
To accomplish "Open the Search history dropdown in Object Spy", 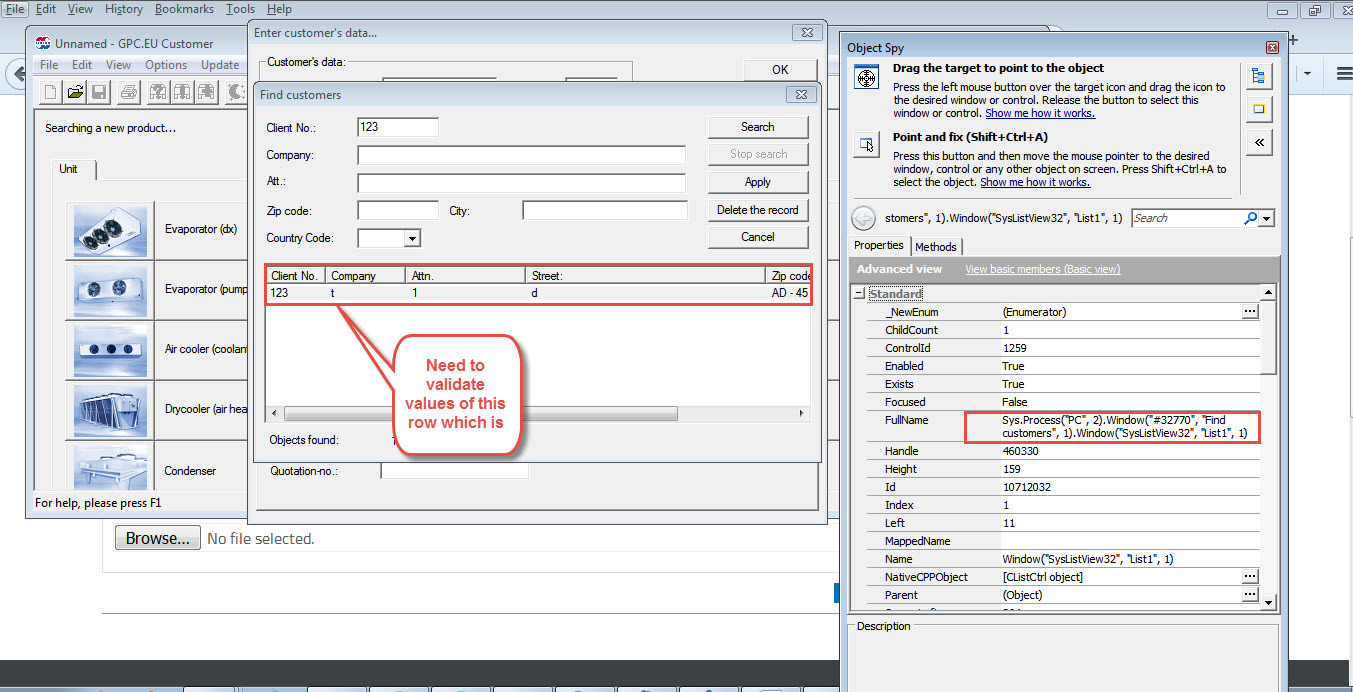I will tap(1265, 218).
